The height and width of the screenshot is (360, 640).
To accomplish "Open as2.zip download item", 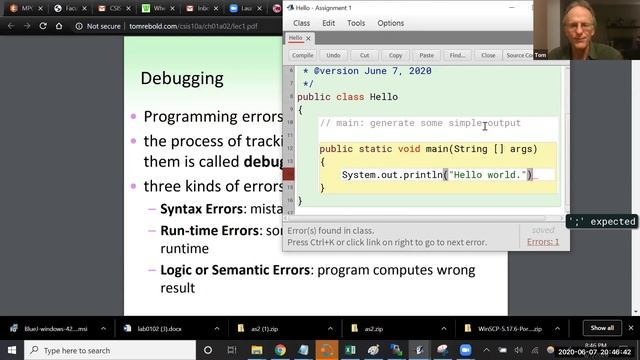I will tap(367, 329).
